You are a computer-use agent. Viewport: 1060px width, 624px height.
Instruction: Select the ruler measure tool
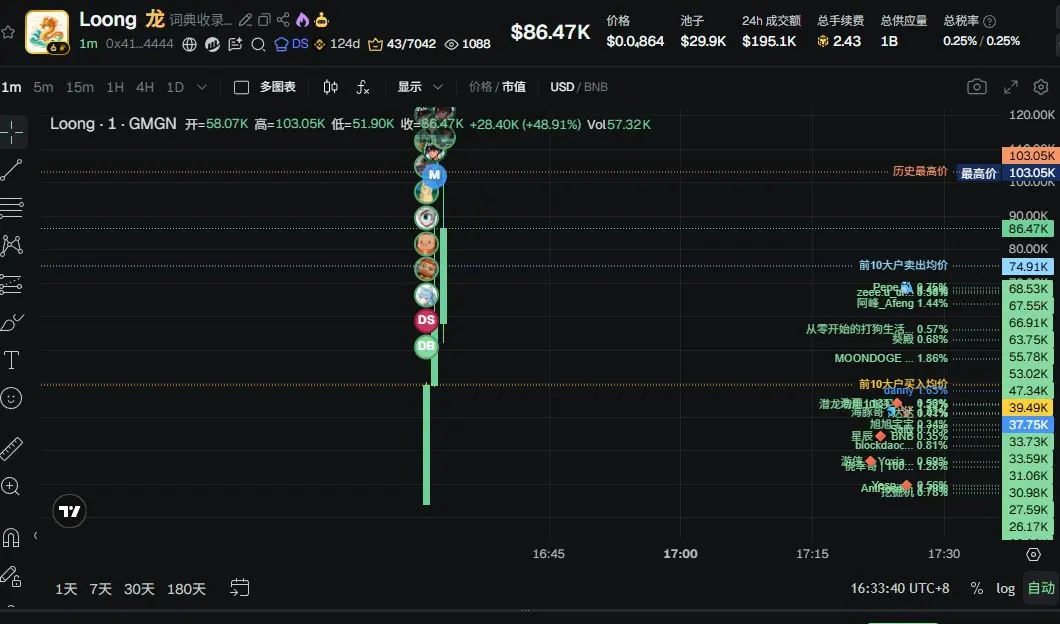click(11, 448)
